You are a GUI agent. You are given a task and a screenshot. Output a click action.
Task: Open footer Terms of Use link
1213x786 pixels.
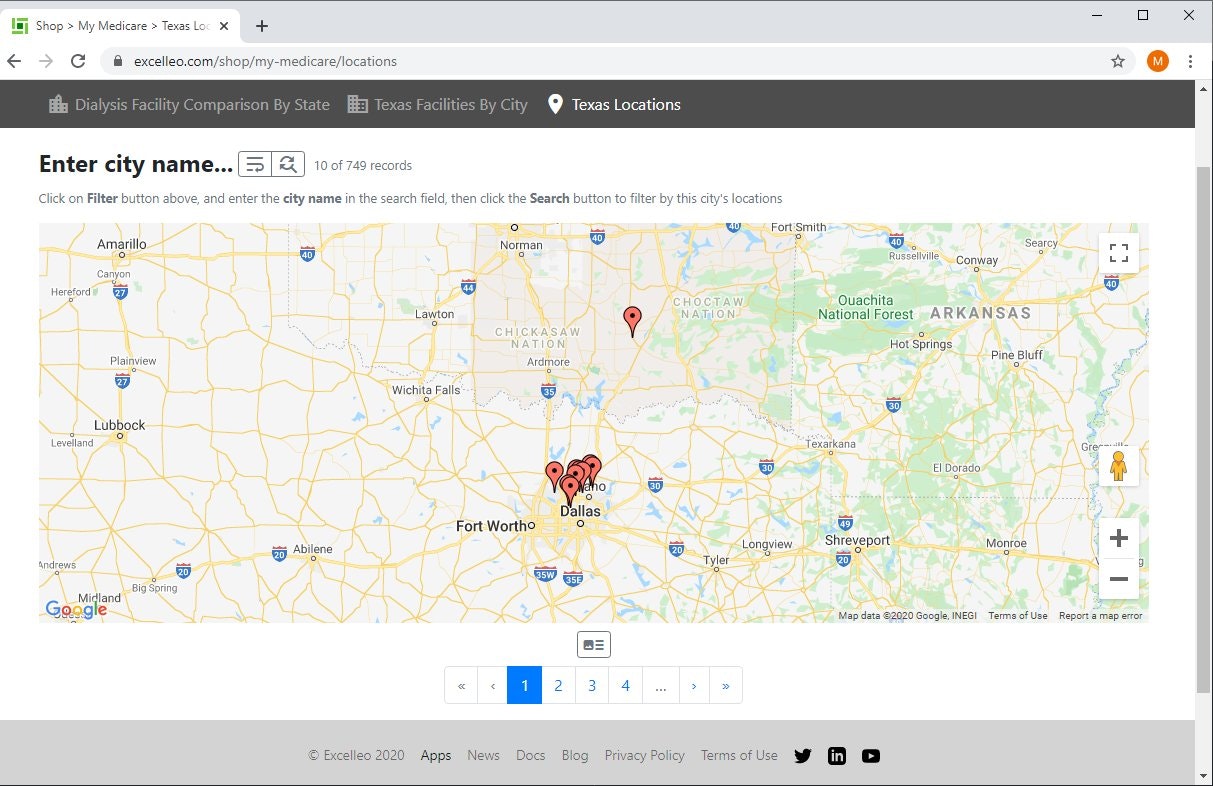coord(739,756)
